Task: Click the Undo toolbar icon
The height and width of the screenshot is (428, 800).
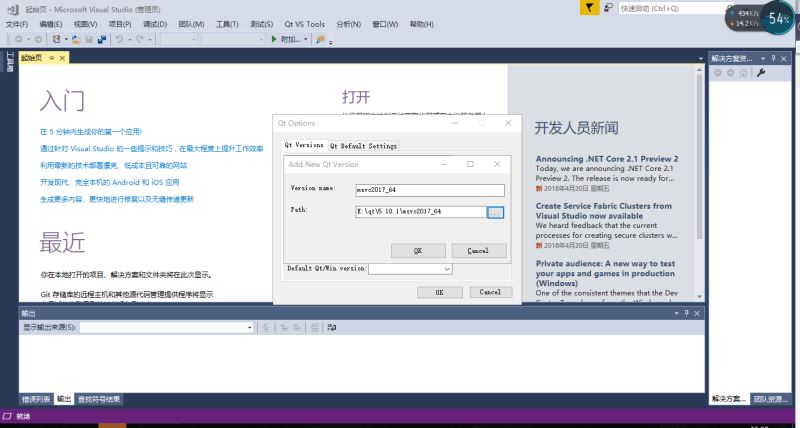Action: click(119, 39)
